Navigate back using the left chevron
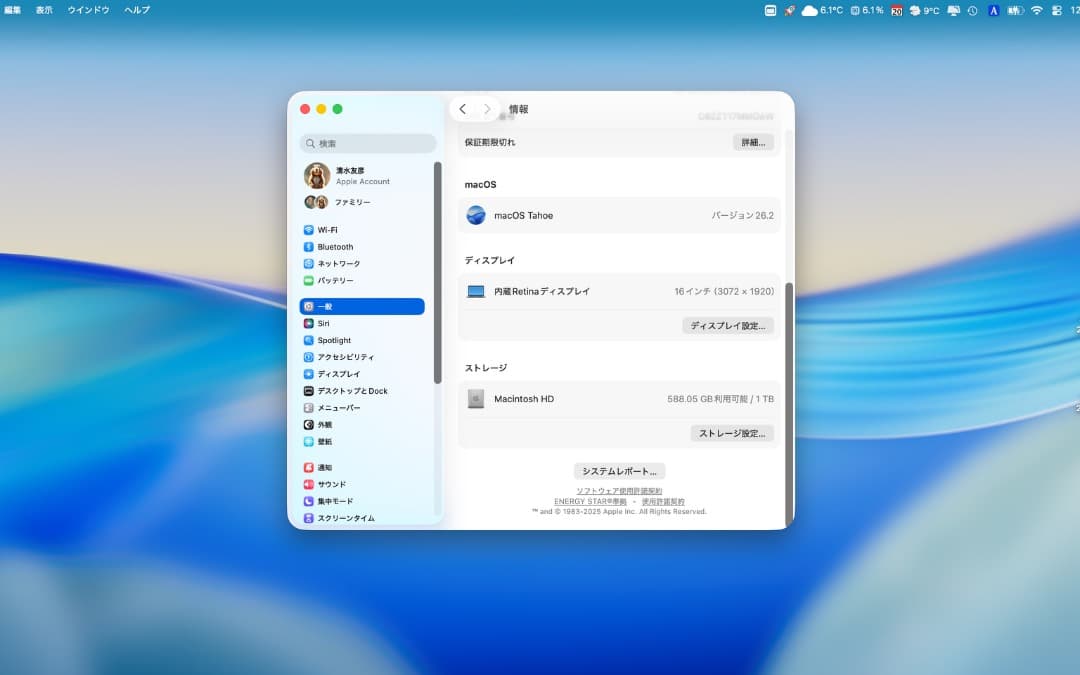Screen dimensions: 1080x675 (463, 108)
